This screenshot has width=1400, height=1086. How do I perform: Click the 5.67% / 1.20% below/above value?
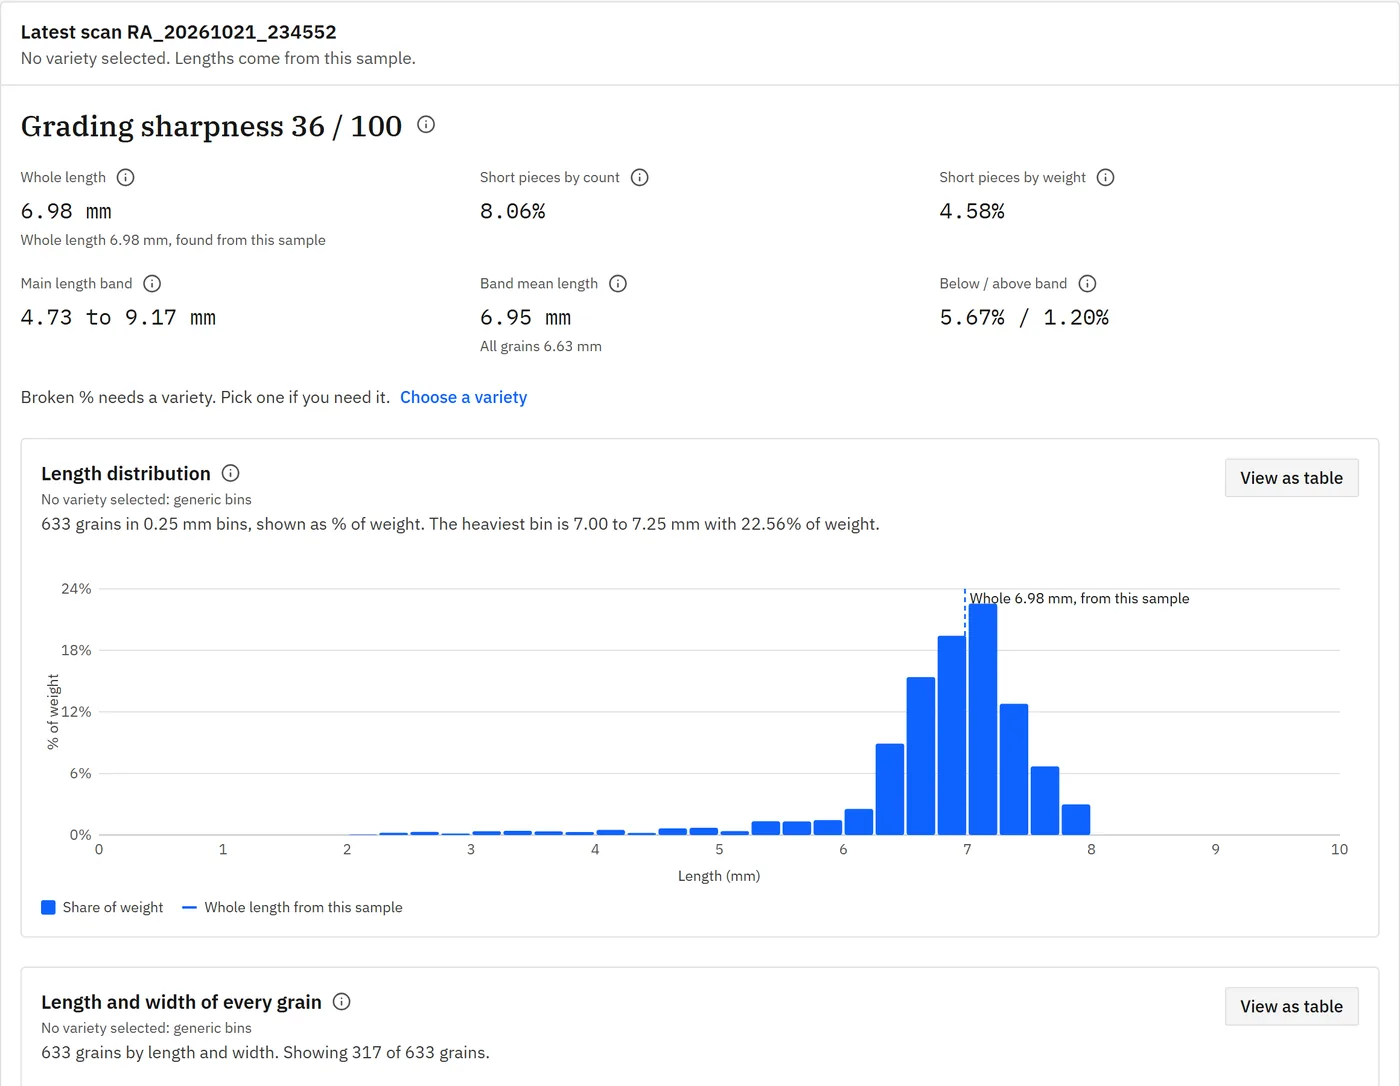(1024, 317)
